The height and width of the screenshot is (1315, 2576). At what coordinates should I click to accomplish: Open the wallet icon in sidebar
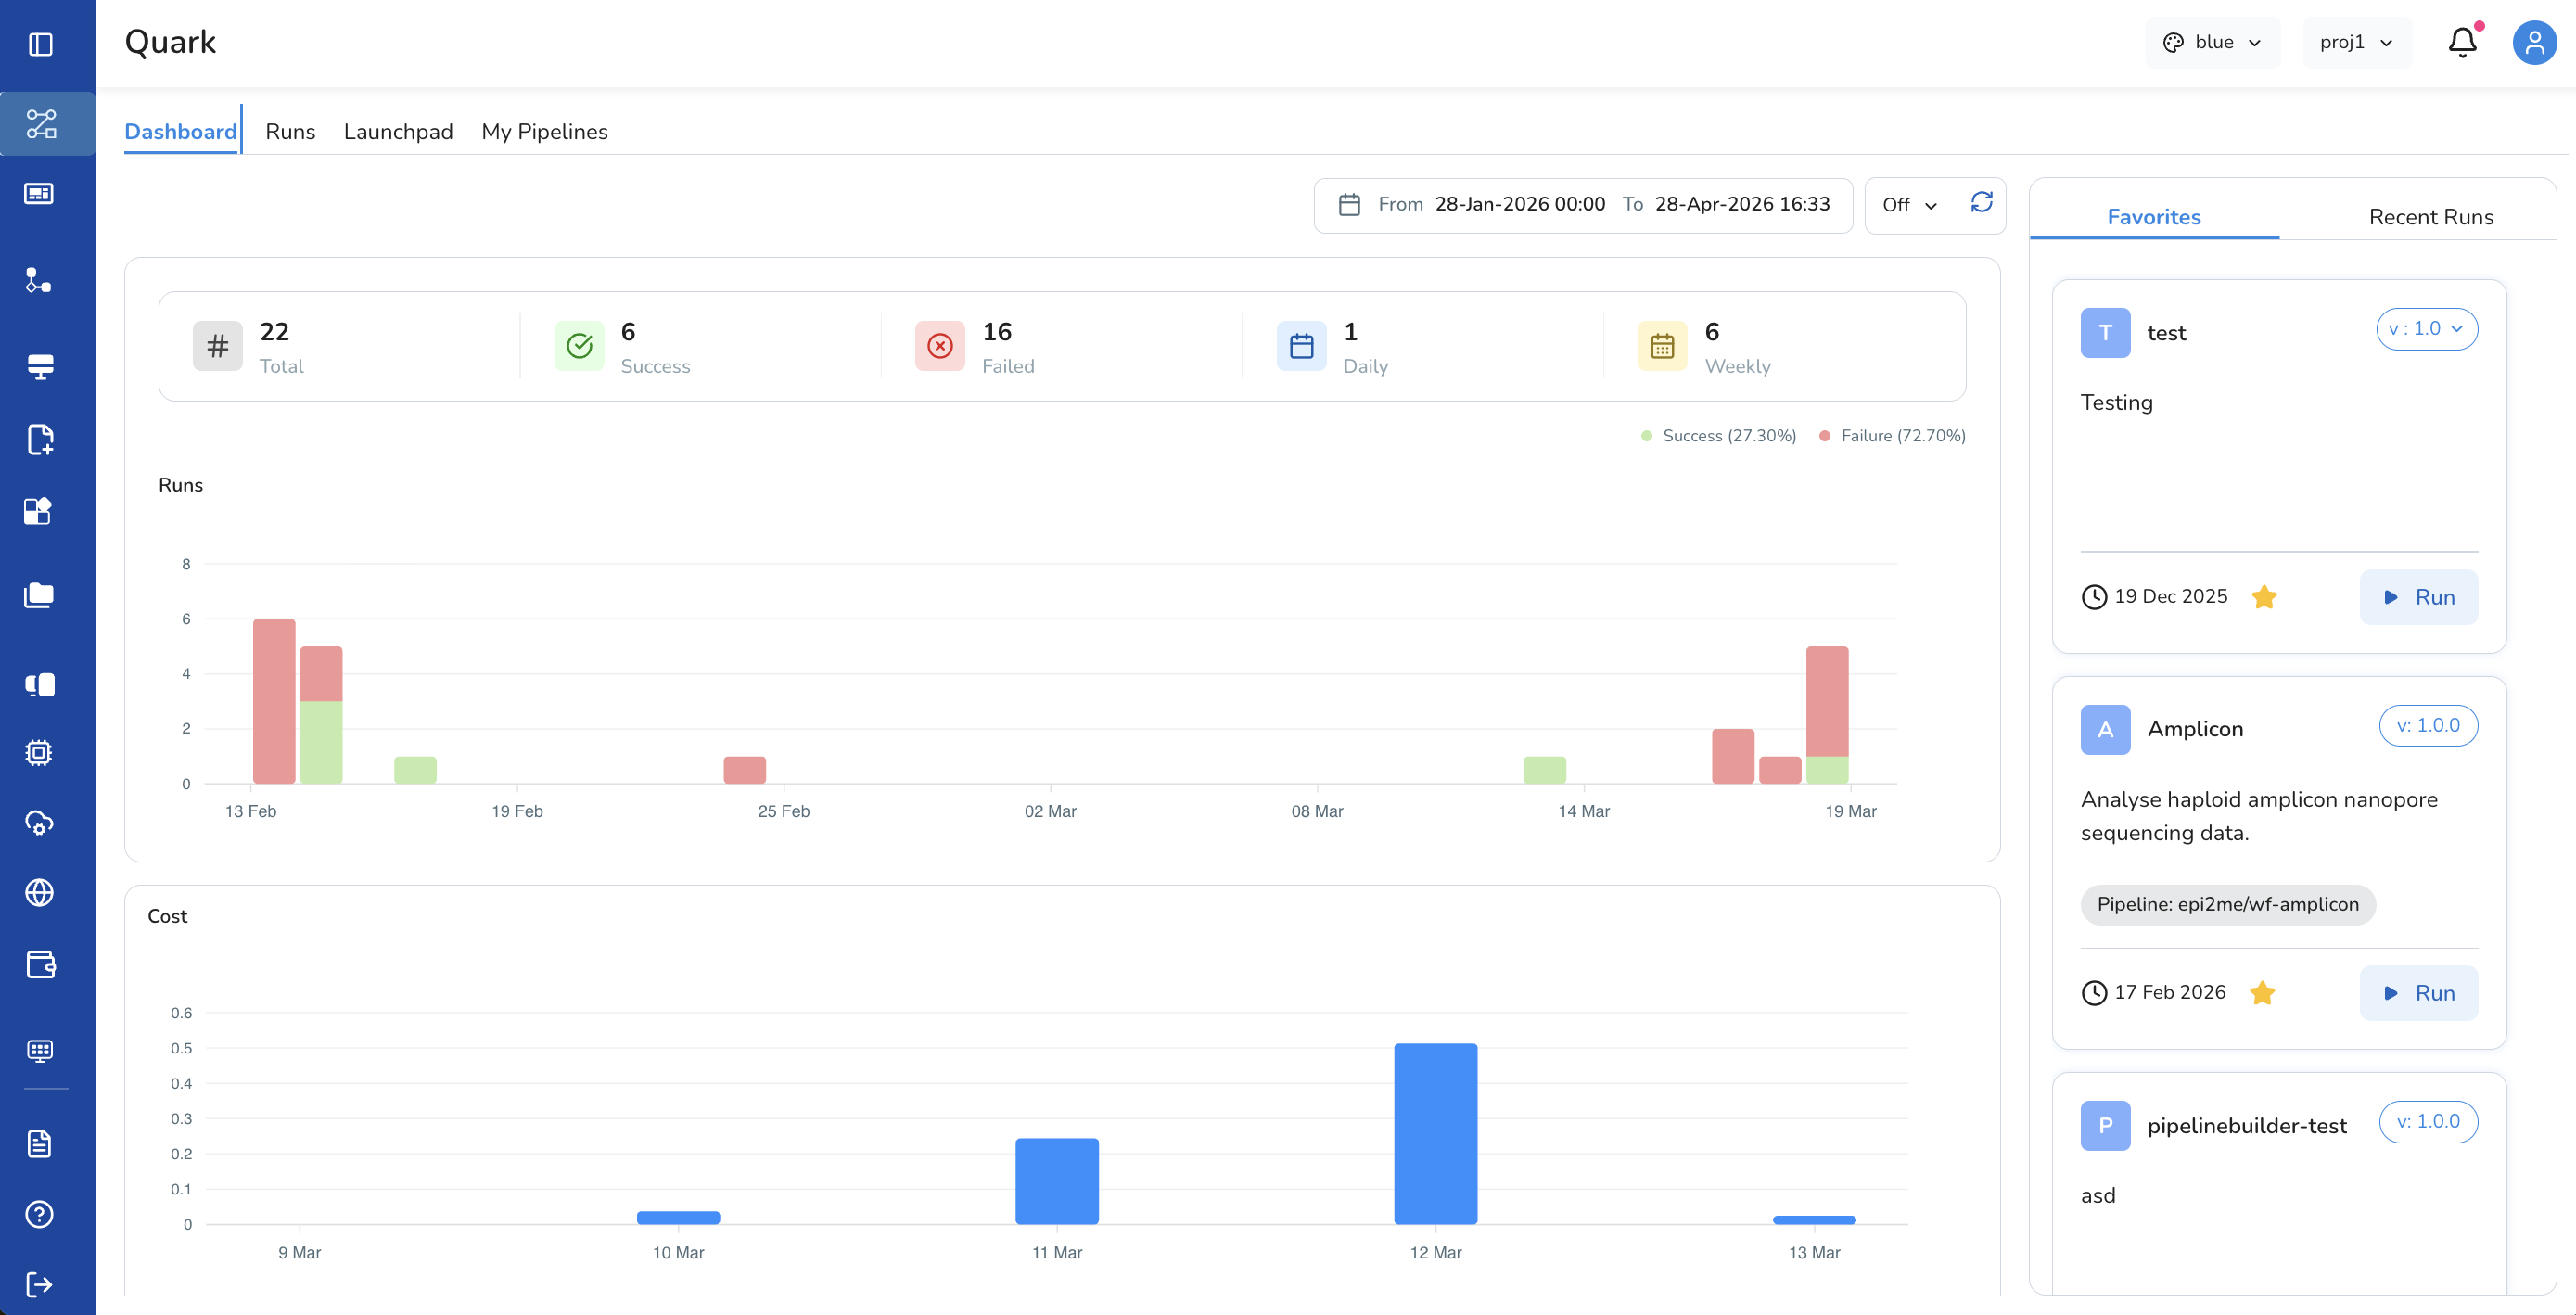[40, 964]
